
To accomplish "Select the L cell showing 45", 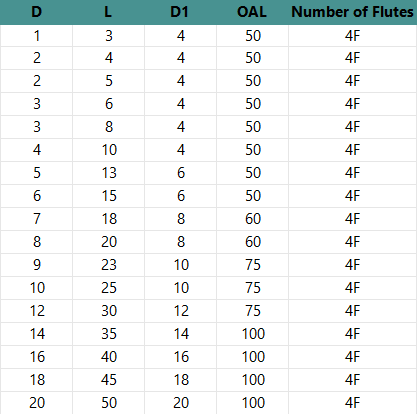I will (108, 380).
